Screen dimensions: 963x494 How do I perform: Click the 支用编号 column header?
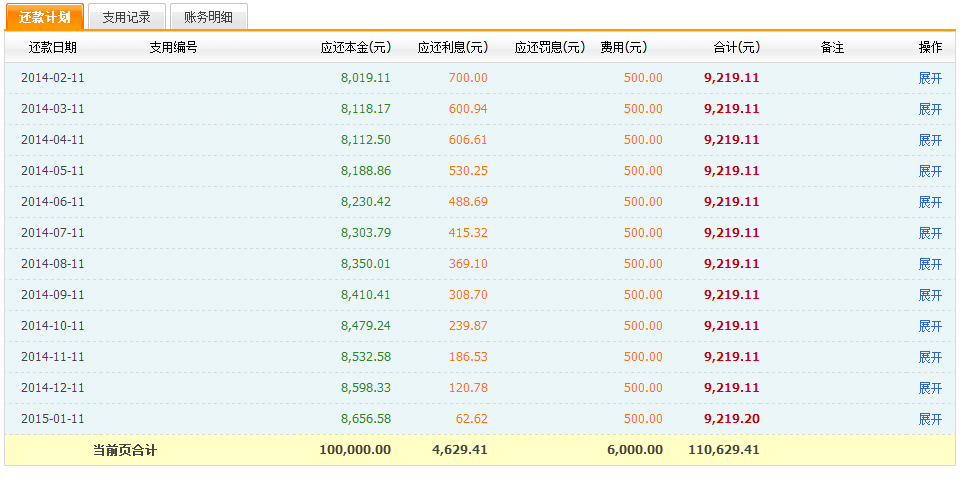[x=173, y=47]
